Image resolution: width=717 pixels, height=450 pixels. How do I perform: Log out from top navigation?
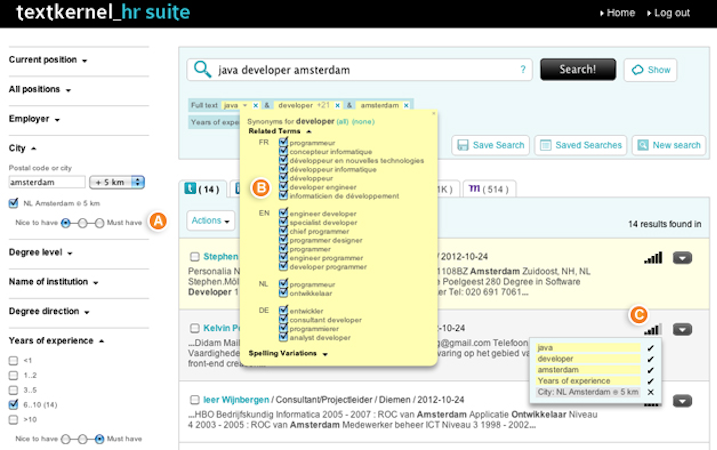pos(669,13)
